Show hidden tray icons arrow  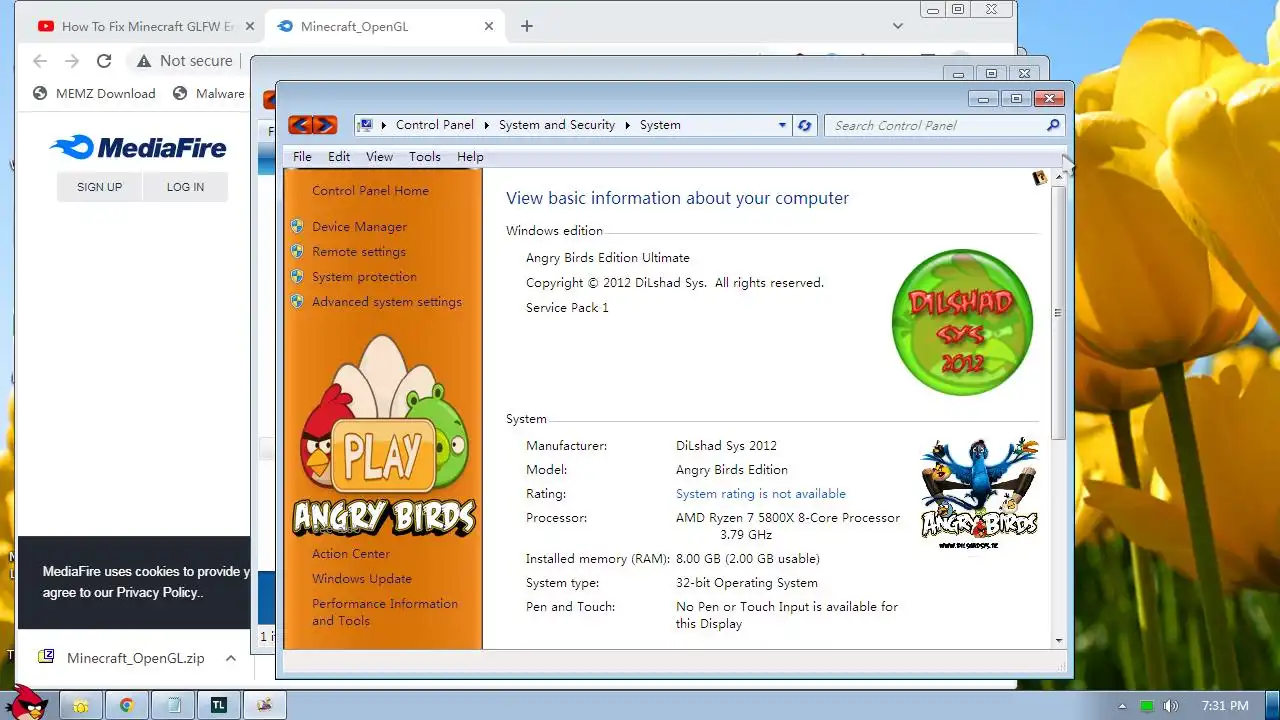[1122, 706]
